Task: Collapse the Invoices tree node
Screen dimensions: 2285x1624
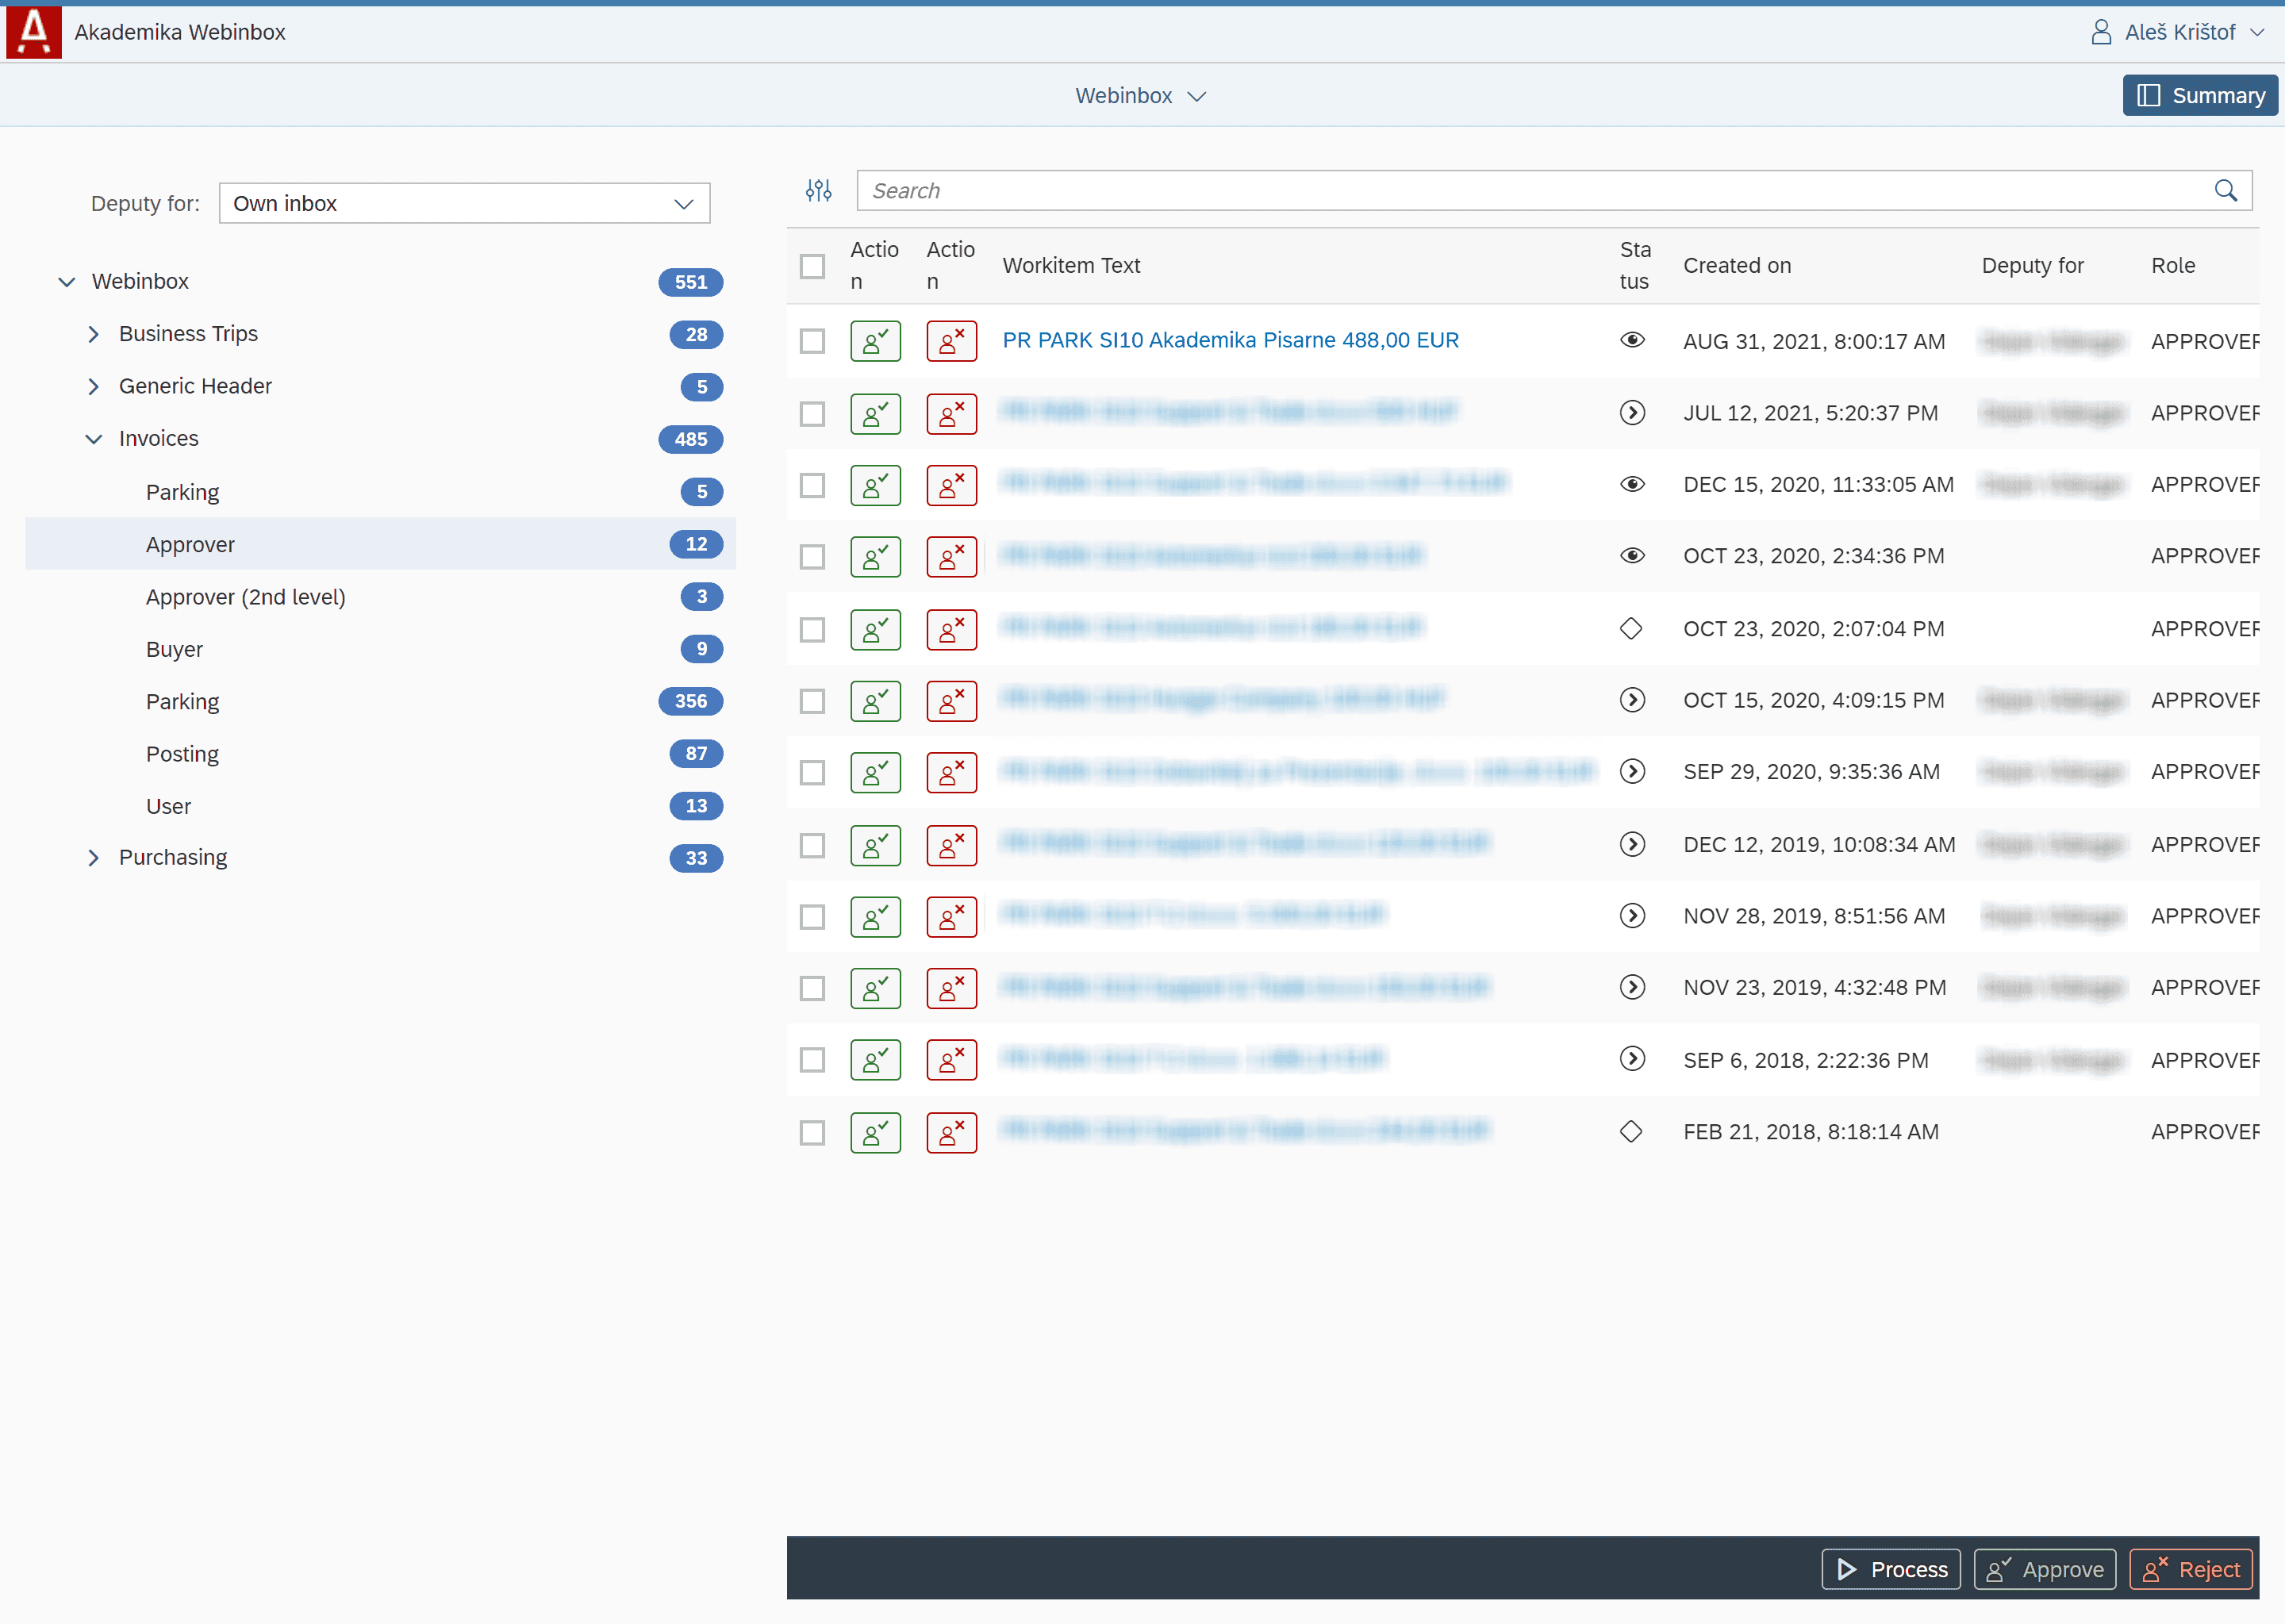Action: tap(93, 439)
